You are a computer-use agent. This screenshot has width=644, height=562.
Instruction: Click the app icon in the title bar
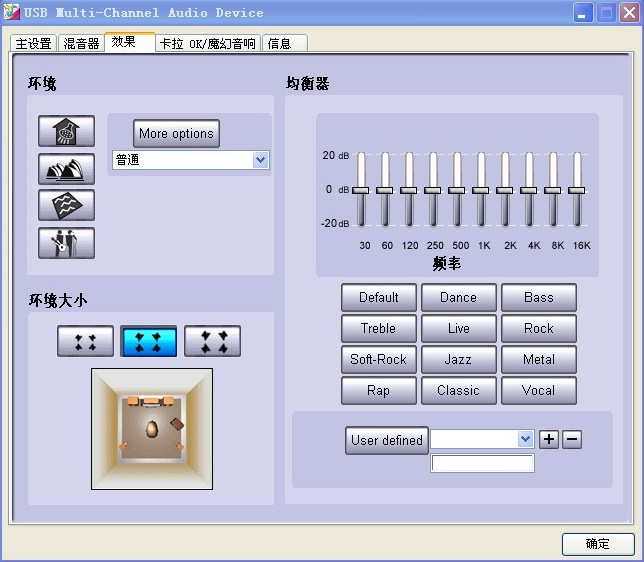point(11,12)
